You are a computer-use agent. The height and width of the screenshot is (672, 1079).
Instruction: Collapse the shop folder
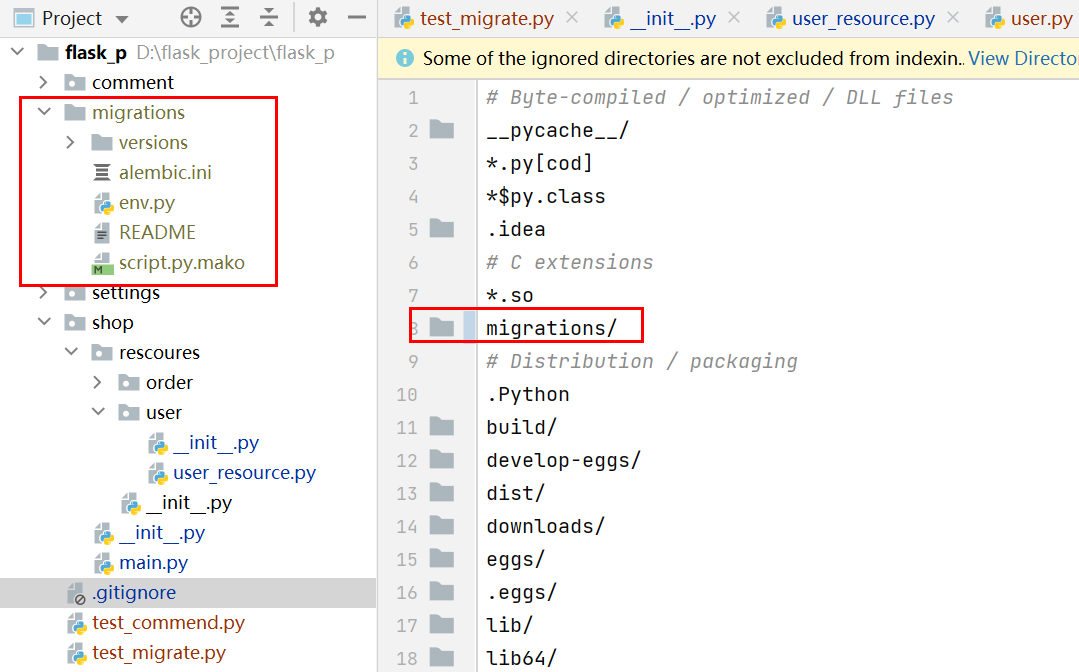(x=45, y=322)
